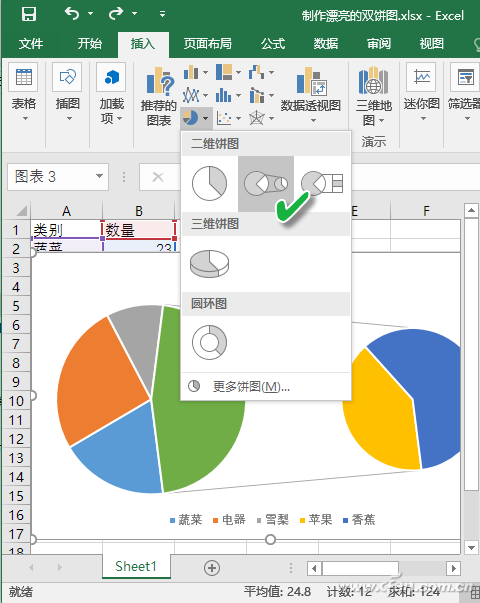
Task: Click the Save icon in quick access toolbar
Action: (29, 14)
